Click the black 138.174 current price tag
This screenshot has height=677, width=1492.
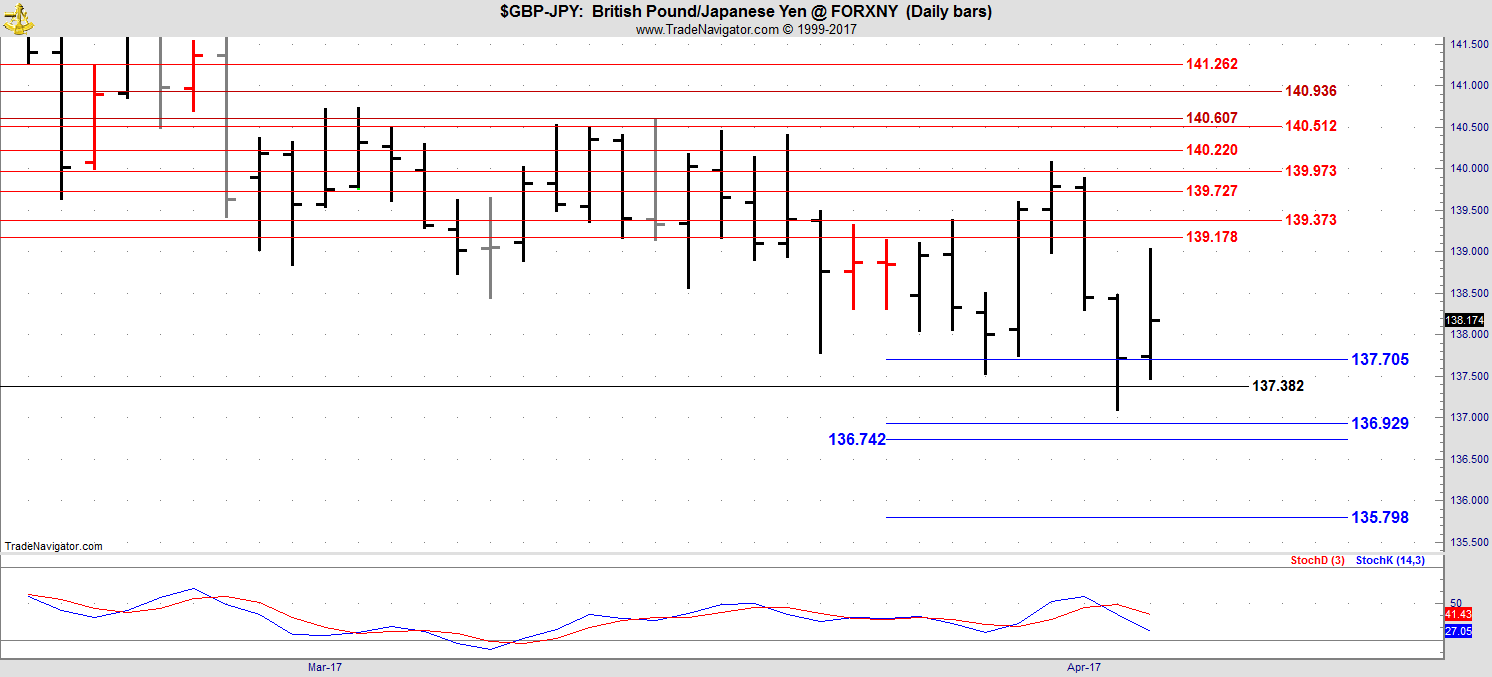pos(1463,320)
